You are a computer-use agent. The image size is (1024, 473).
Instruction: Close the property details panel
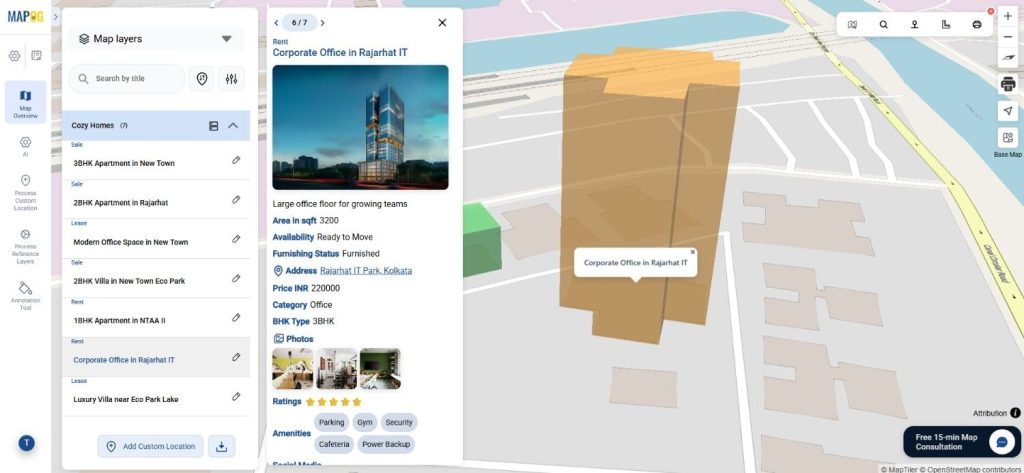[x=442, y=23]
